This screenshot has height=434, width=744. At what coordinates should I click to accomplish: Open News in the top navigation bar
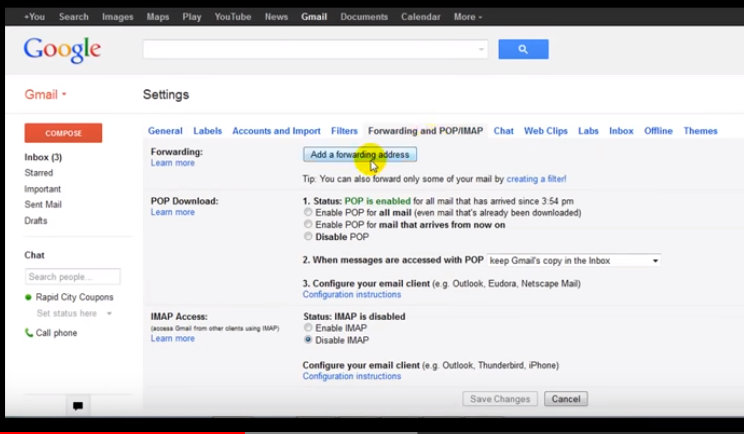point(276,17)
